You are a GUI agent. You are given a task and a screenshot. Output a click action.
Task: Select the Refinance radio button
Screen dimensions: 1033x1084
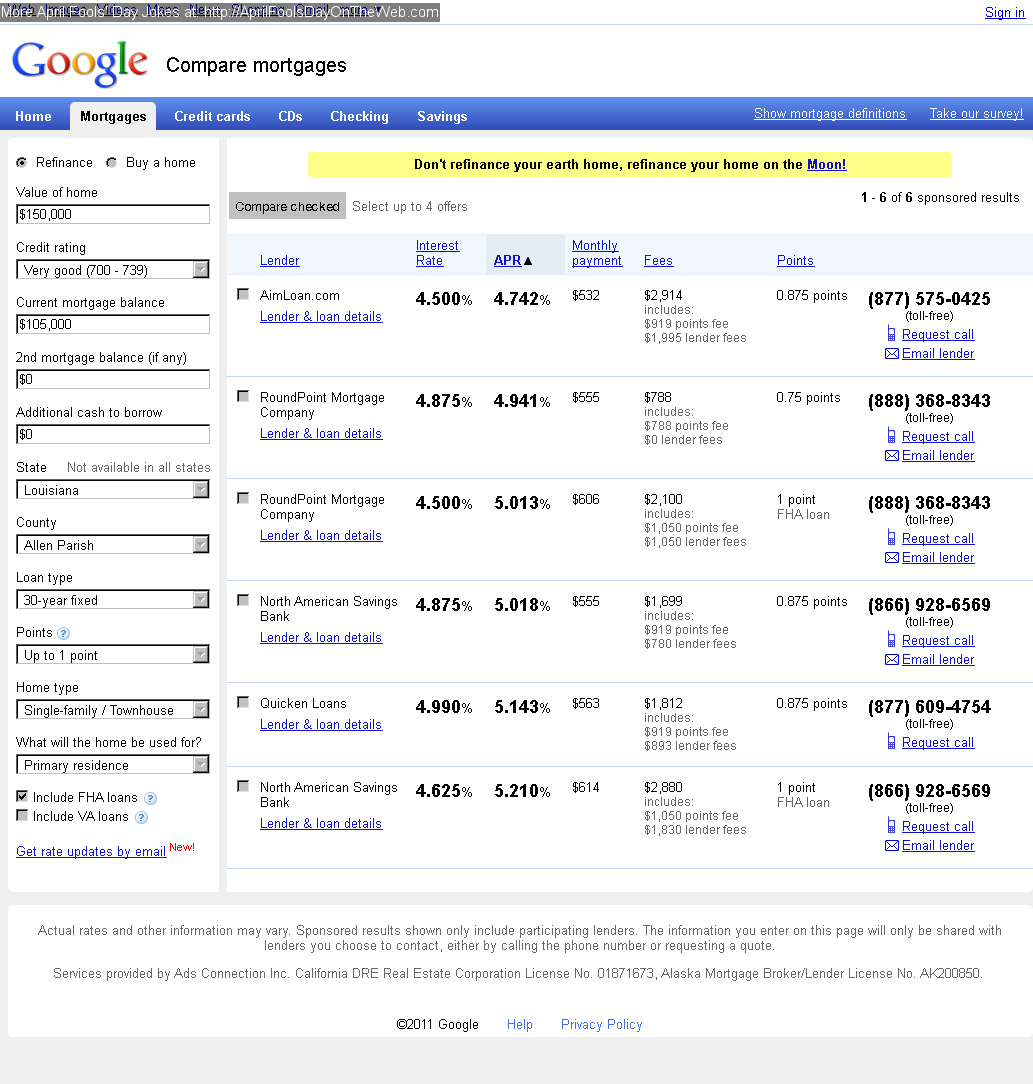[22, 162]
